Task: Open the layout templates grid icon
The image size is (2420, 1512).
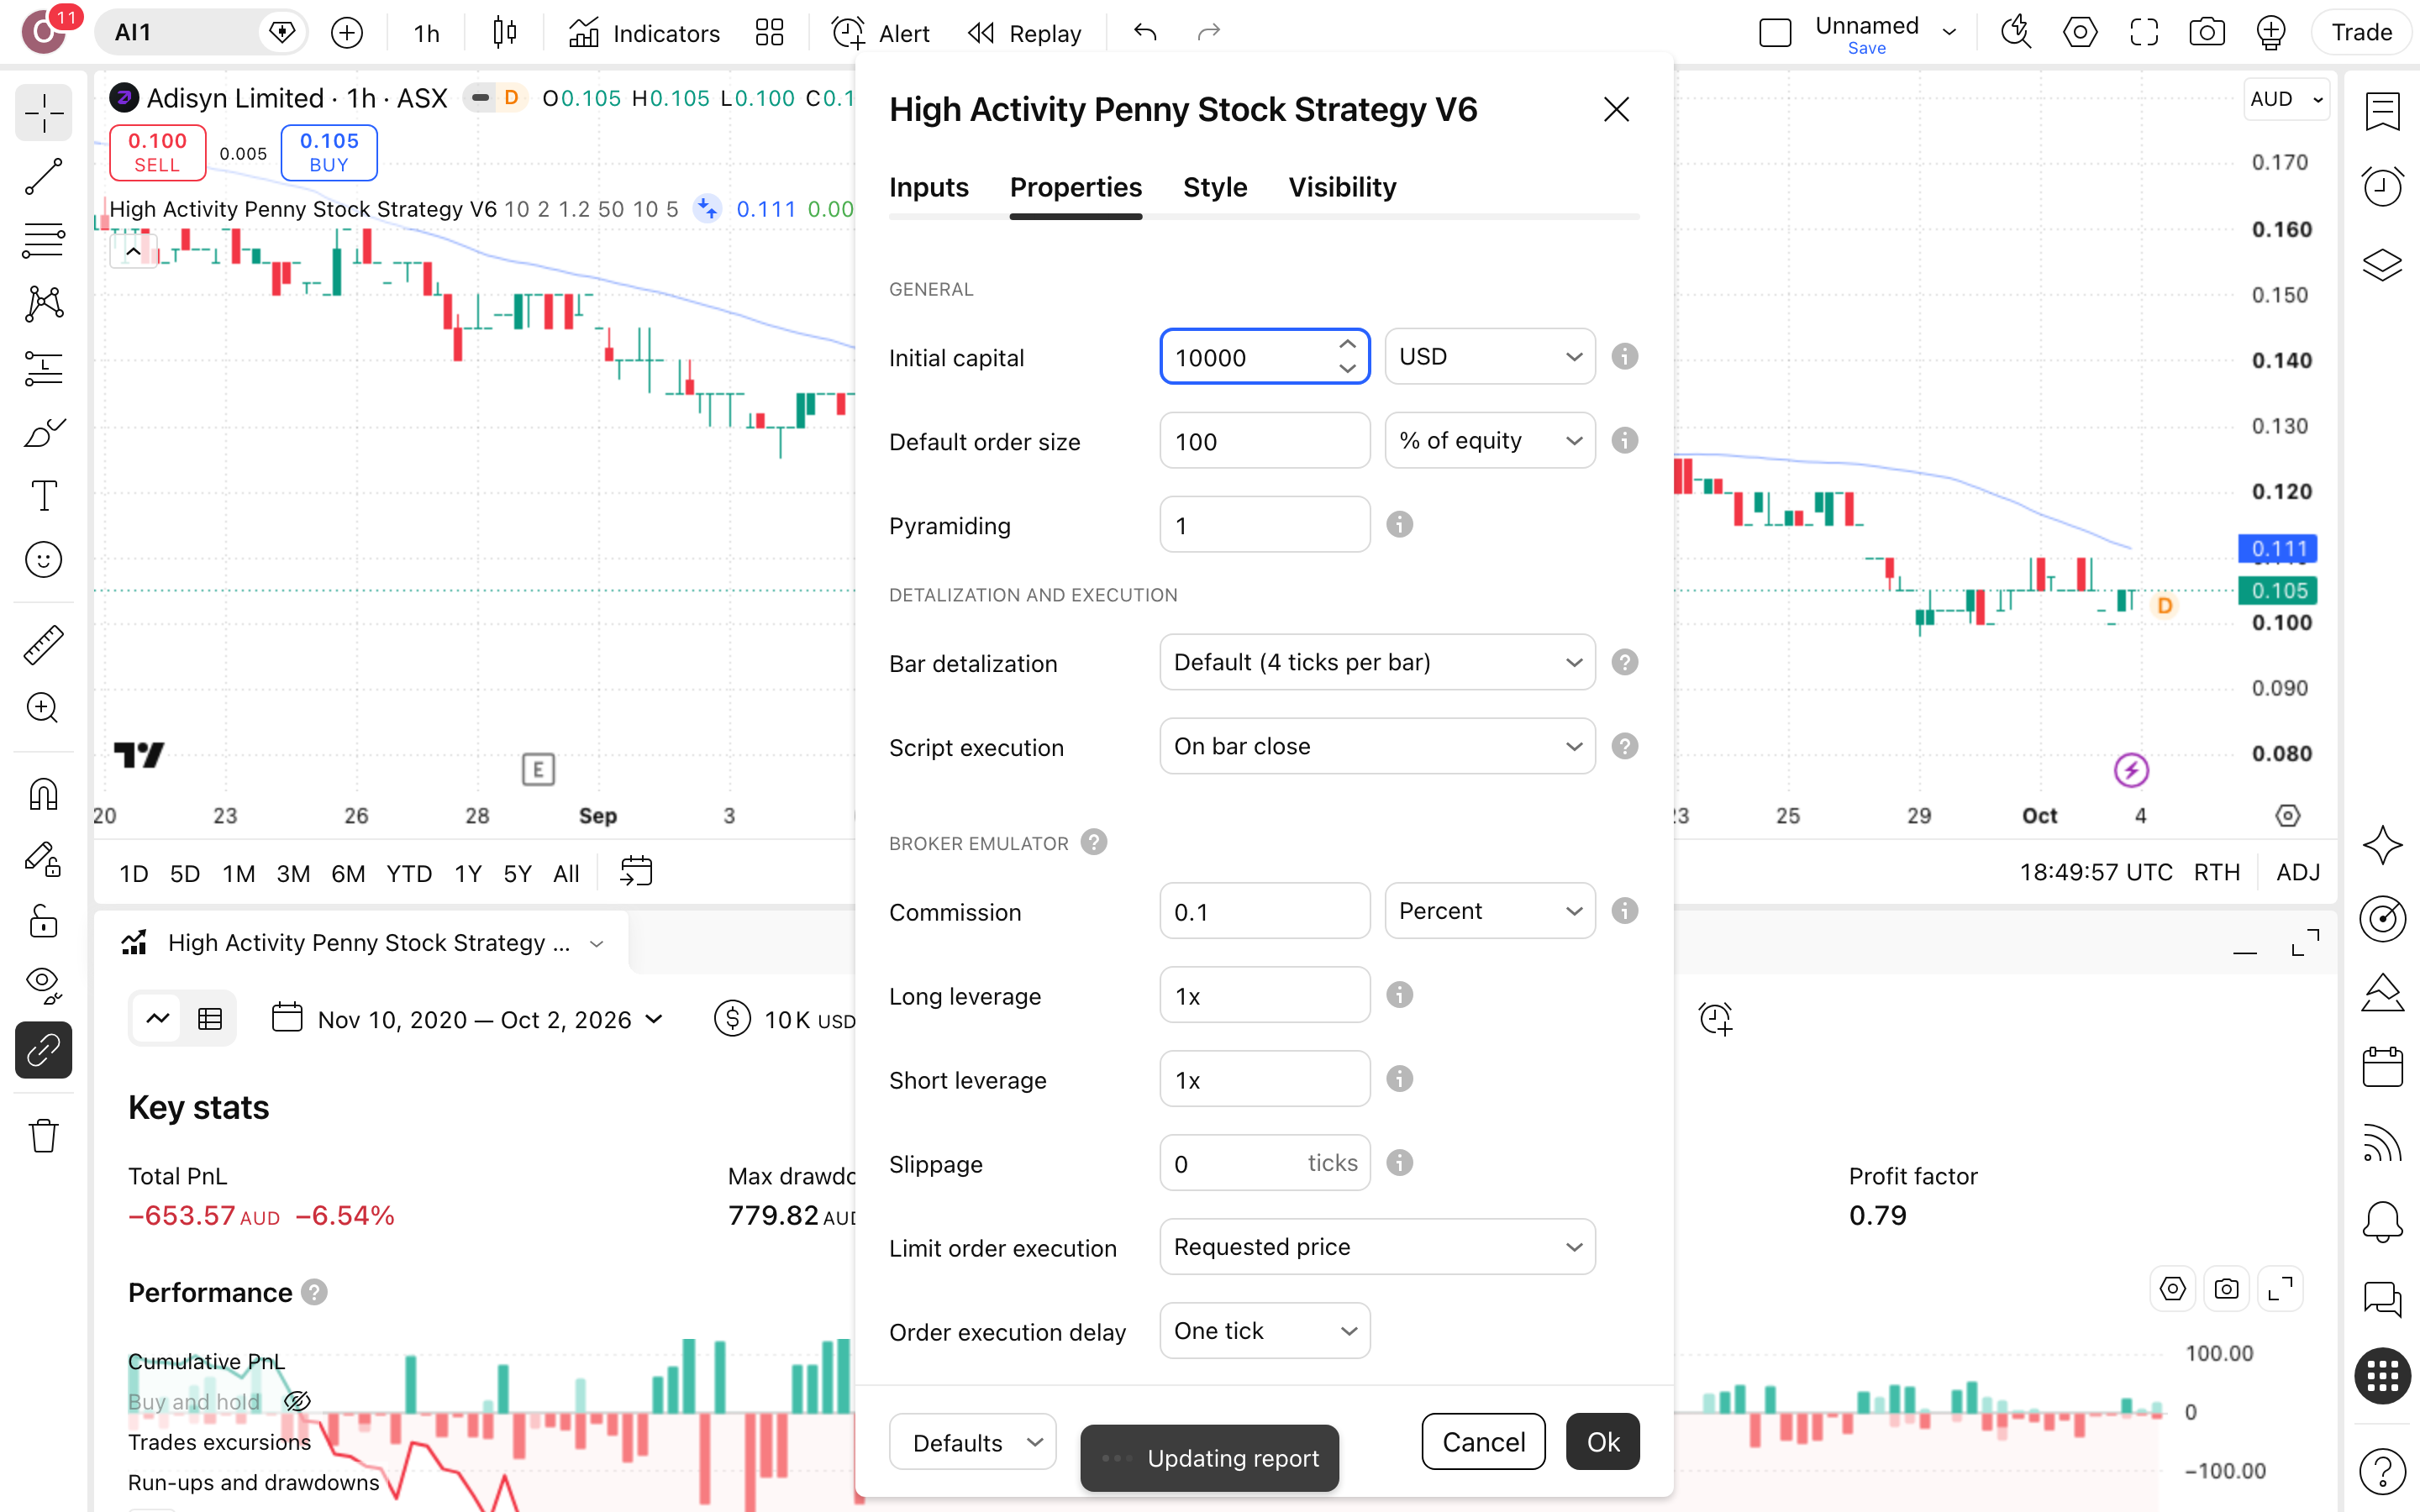Action: click(769, 33)
